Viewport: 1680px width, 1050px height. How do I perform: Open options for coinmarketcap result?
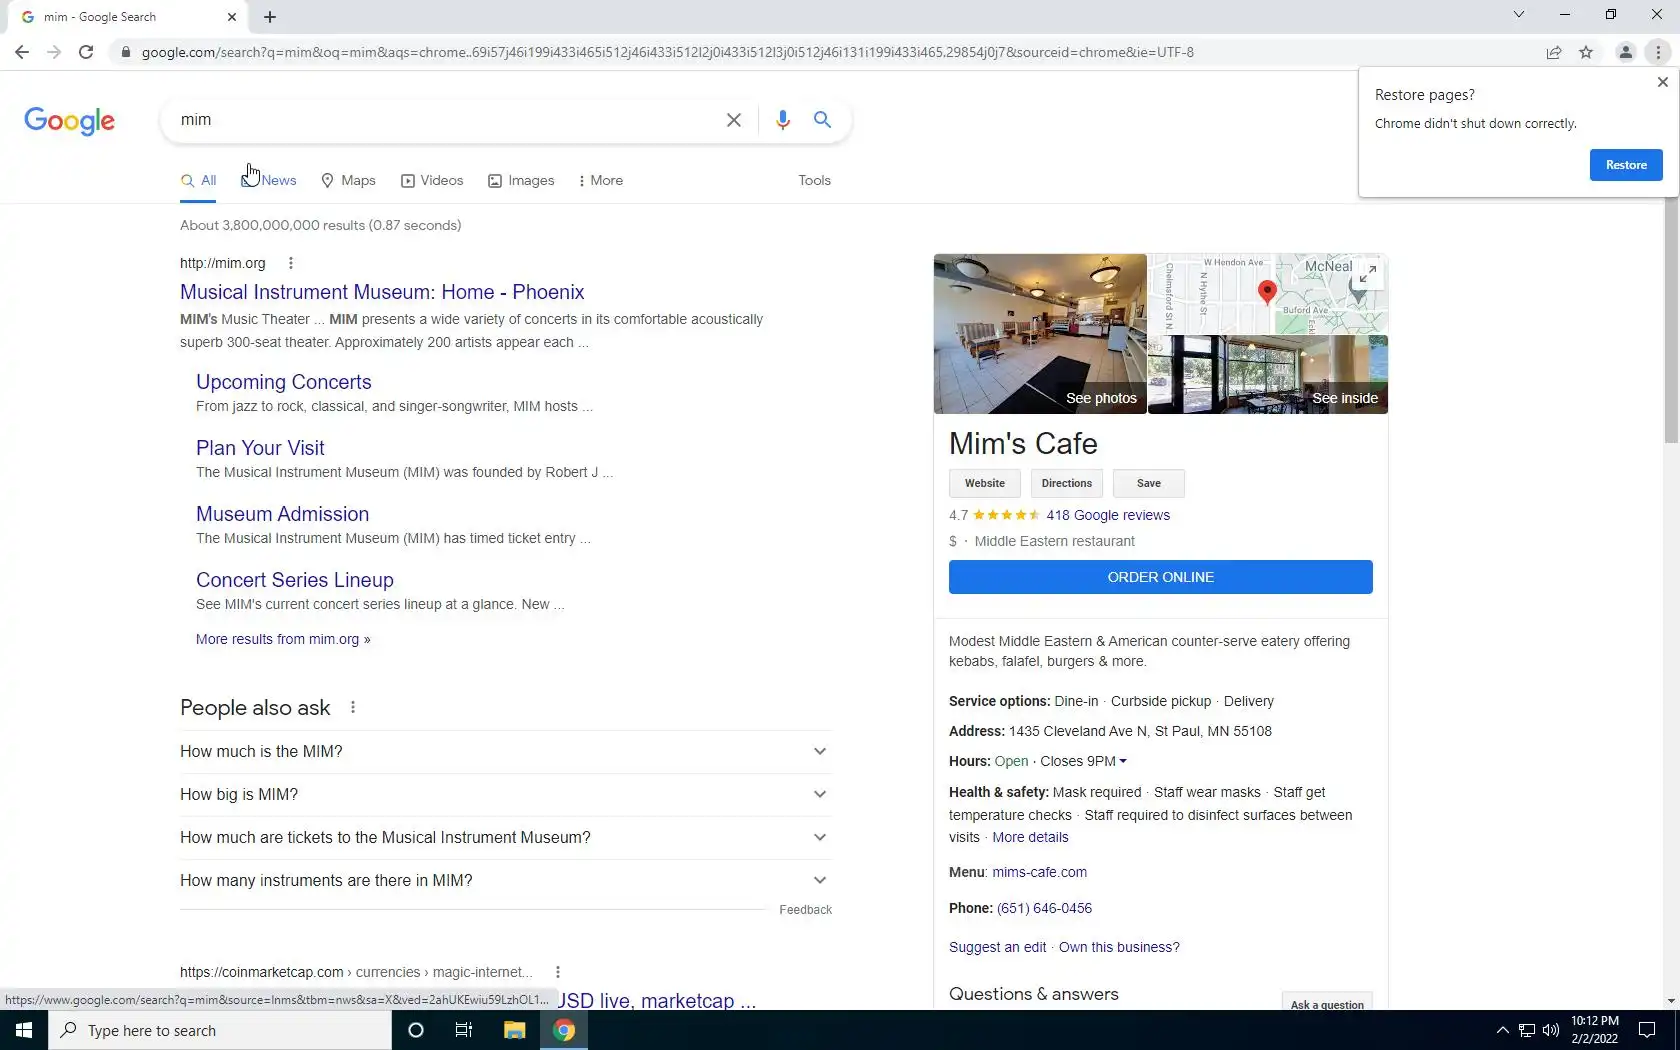(558, 972)
